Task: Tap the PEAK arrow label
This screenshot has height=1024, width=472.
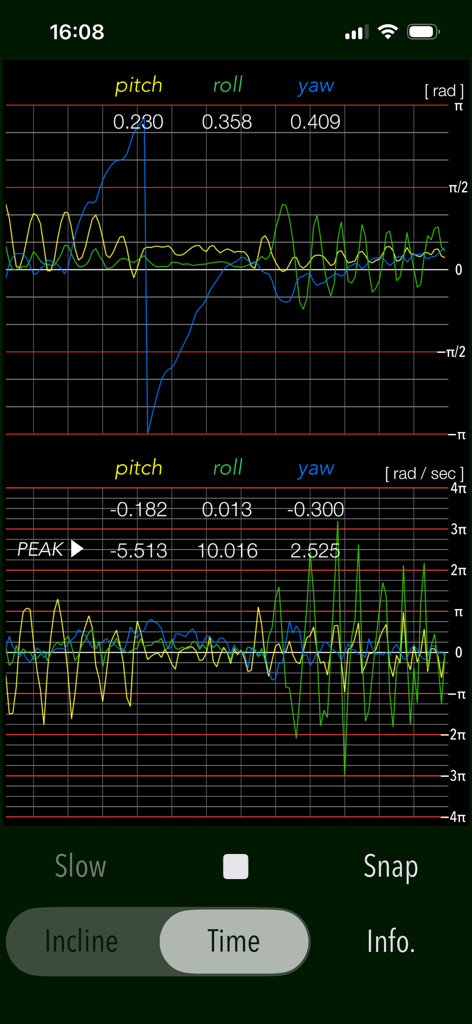Action: pyautogui.click(x=50, y=550)
